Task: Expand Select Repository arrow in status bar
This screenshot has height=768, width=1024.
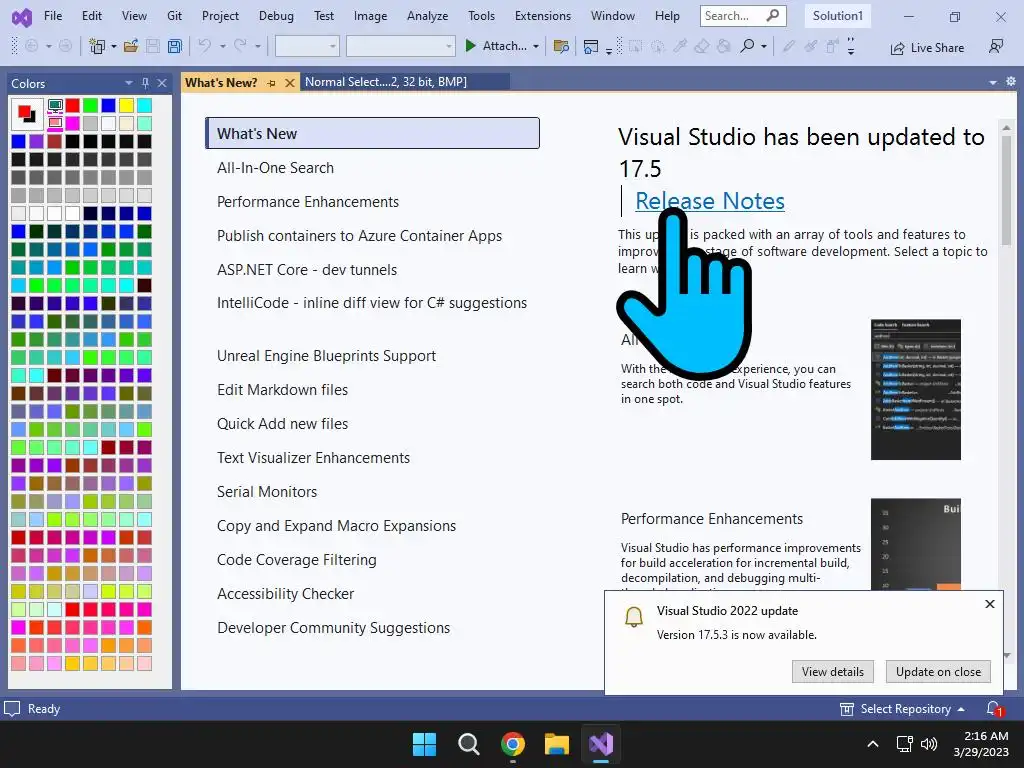Action: 961,709
